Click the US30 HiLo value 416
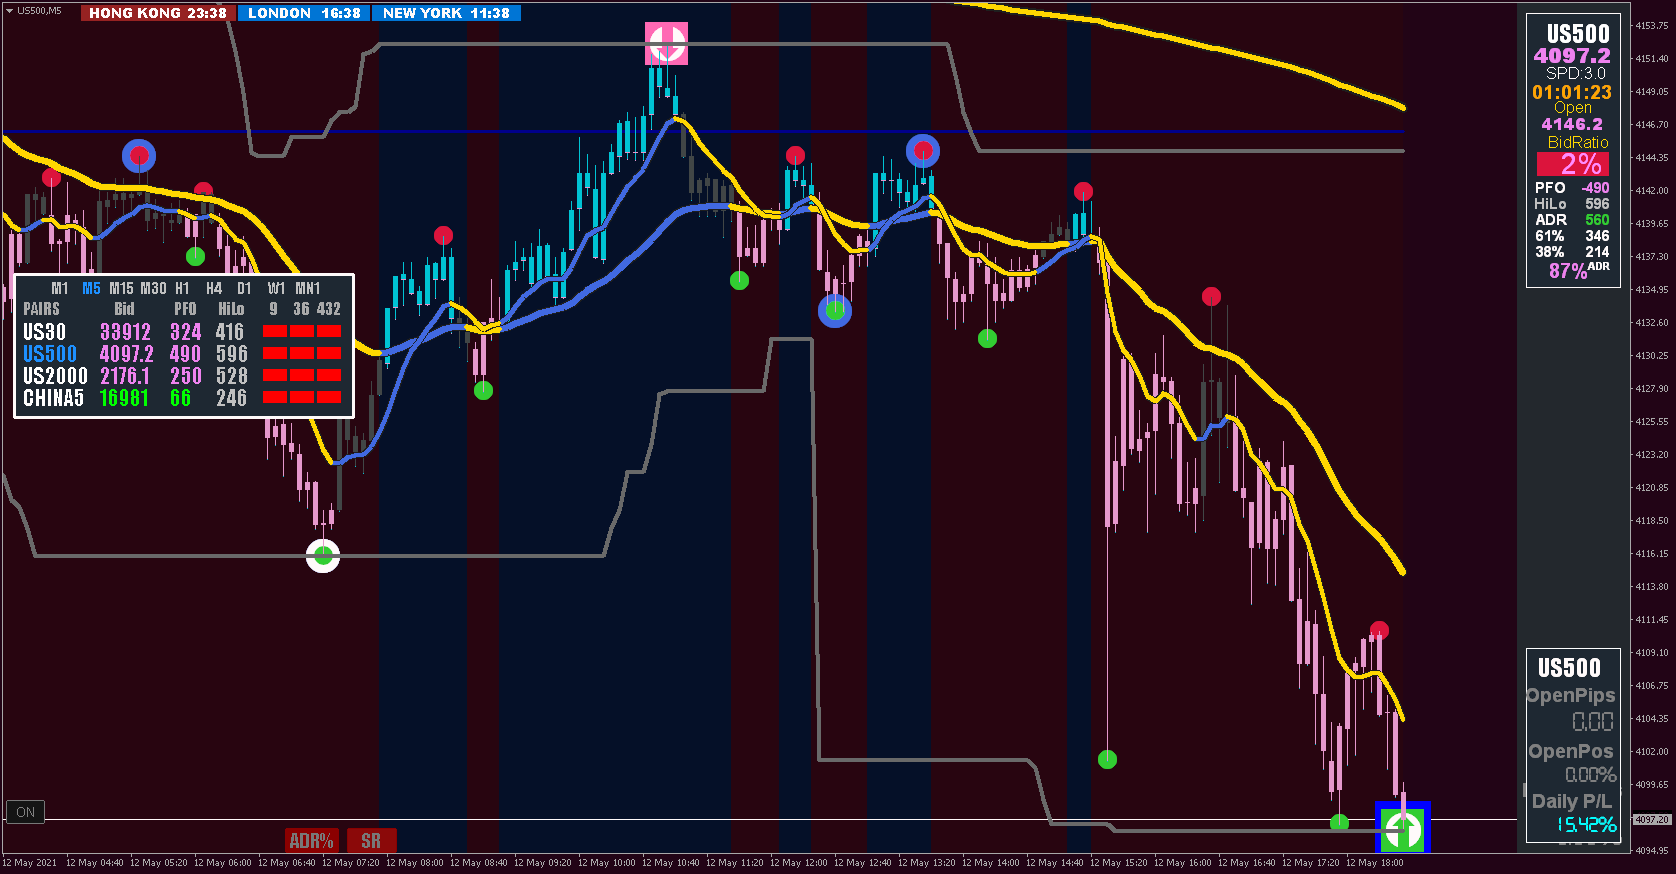This screenshot has width=1676, height=874. pos(230,332)
